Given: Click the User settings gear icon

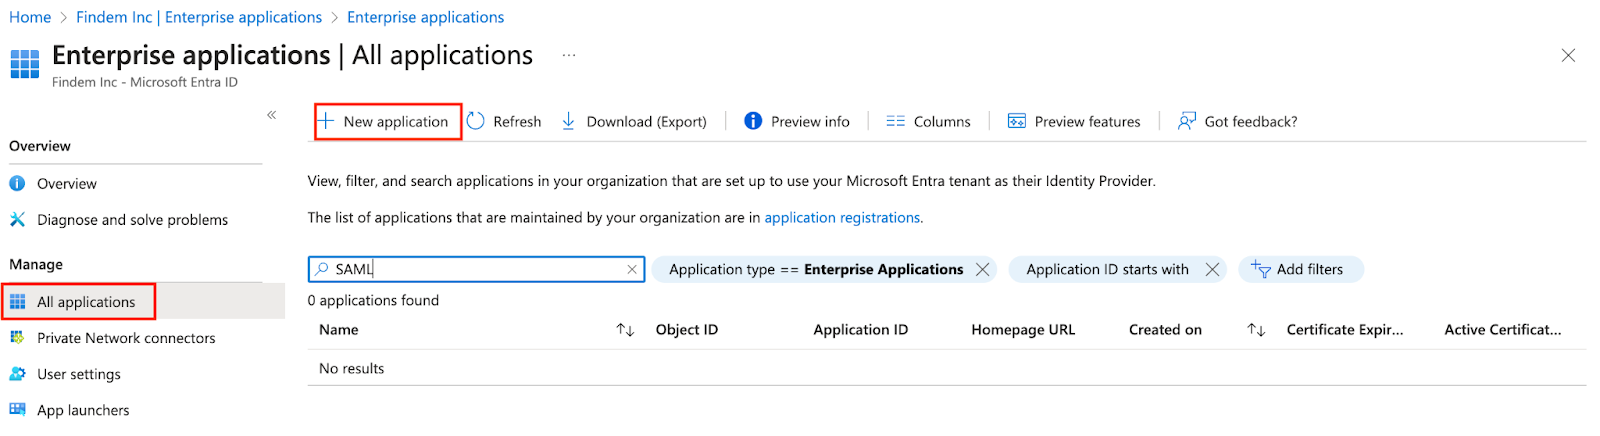Looking at the screenshot, I should 17,374.
